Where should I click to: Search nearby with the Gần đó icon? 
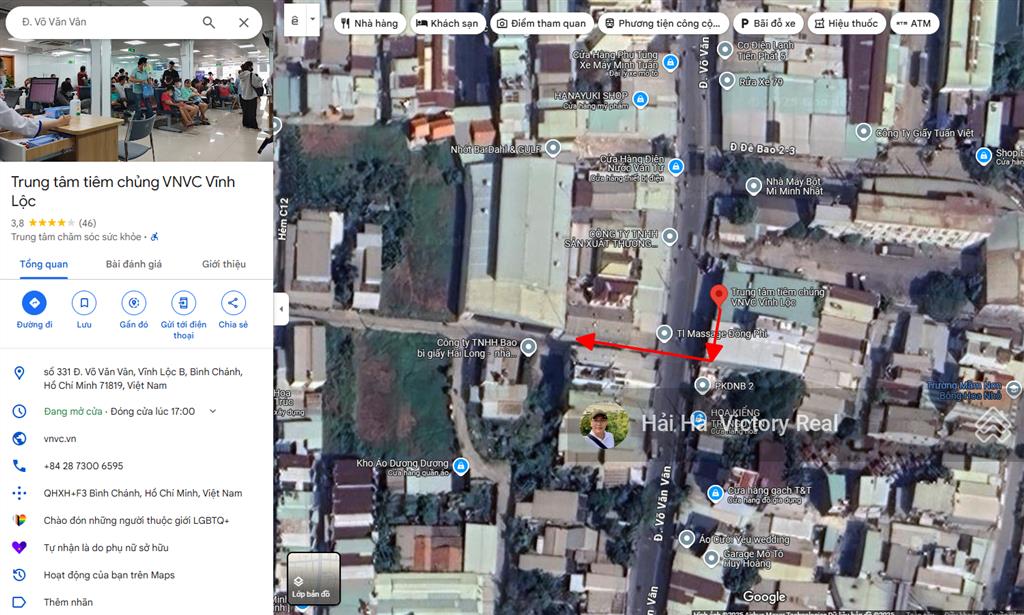coord(134,303)
